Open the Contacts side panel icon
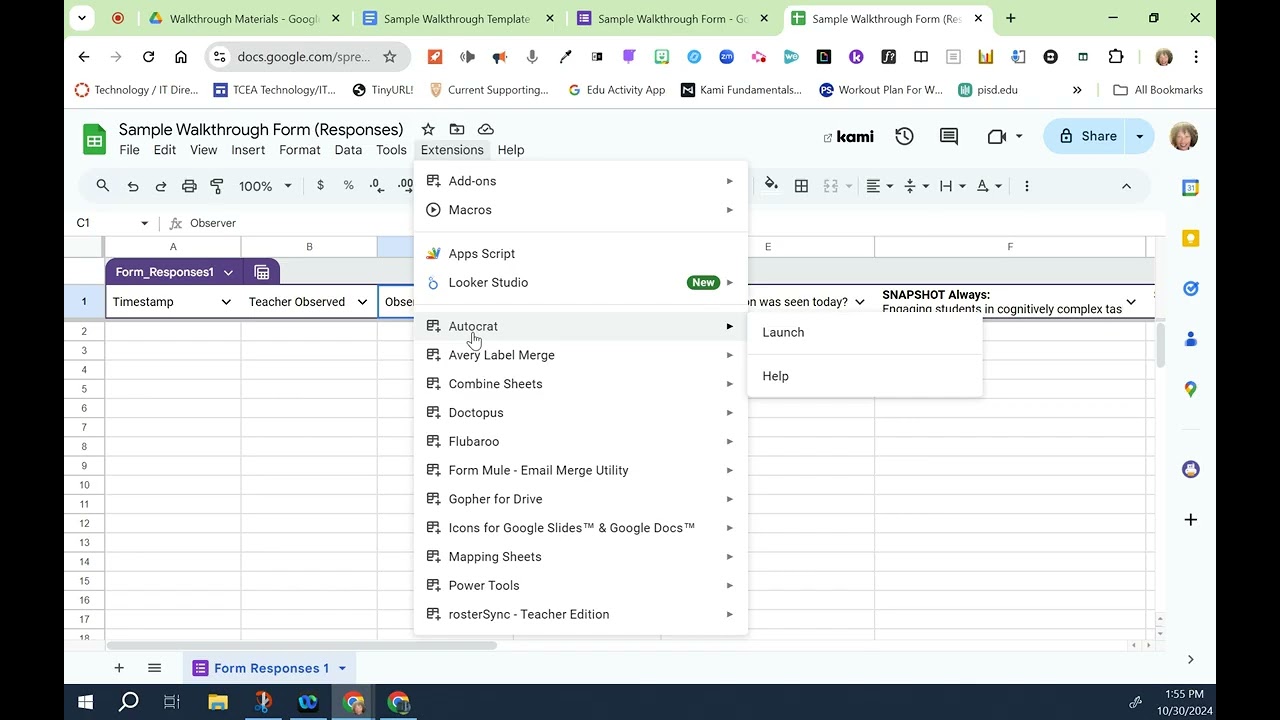This screenshot has width=1280, height=720. pos(1190,339)
